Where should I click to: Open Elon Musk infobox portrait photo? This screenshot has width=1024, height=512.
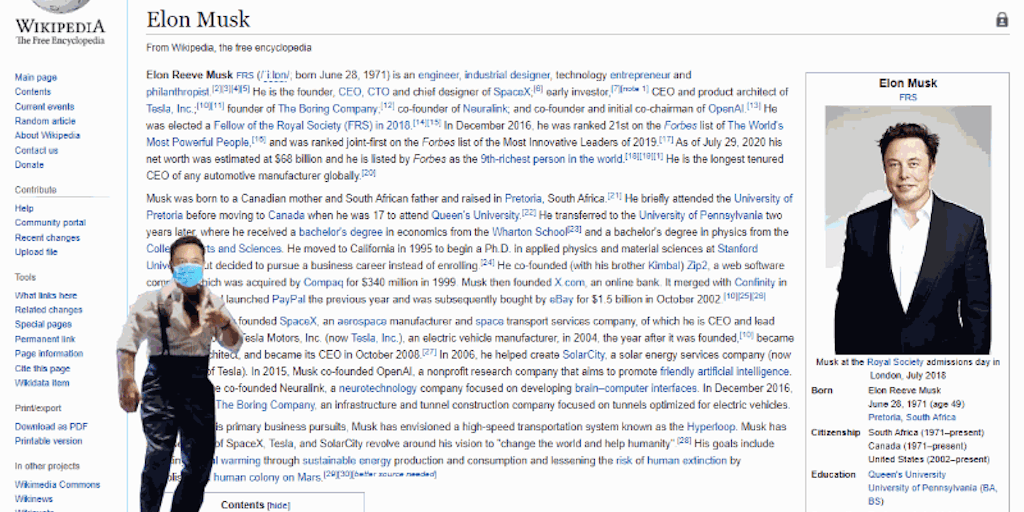[908, 230]
